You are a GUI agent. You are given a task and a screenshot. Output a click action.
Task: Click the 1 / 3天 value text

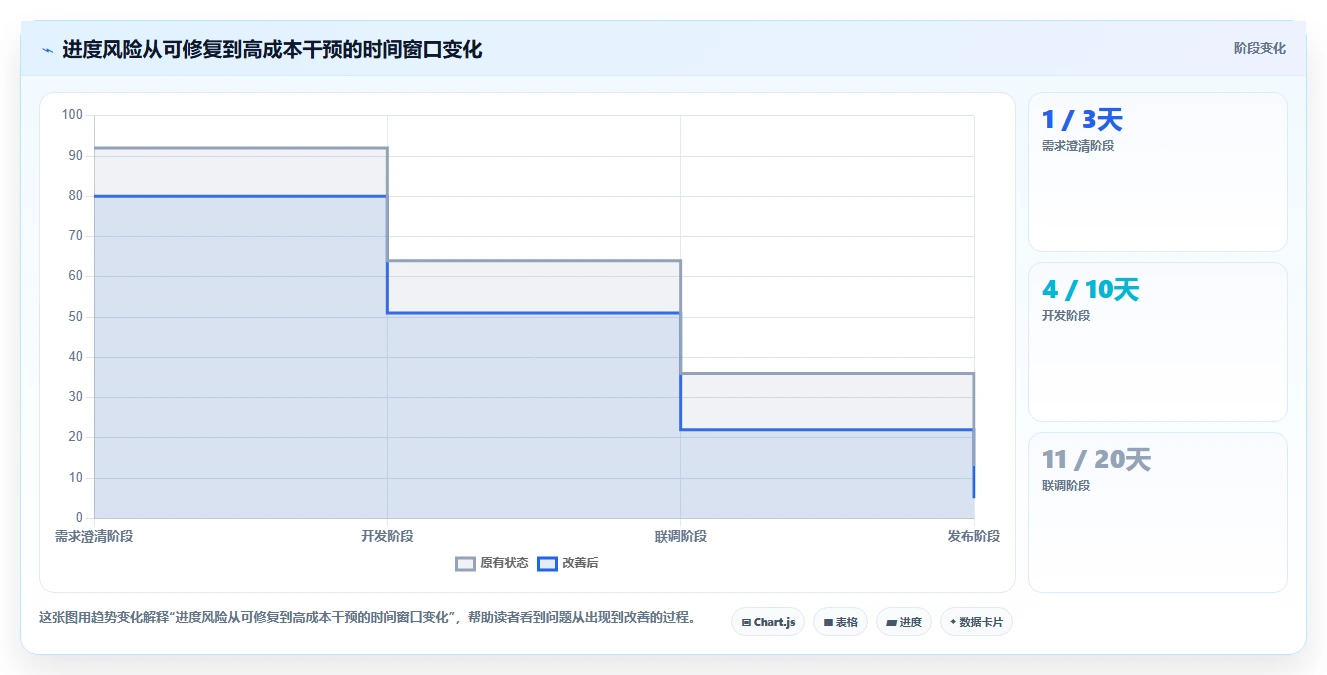point(1082,120)
